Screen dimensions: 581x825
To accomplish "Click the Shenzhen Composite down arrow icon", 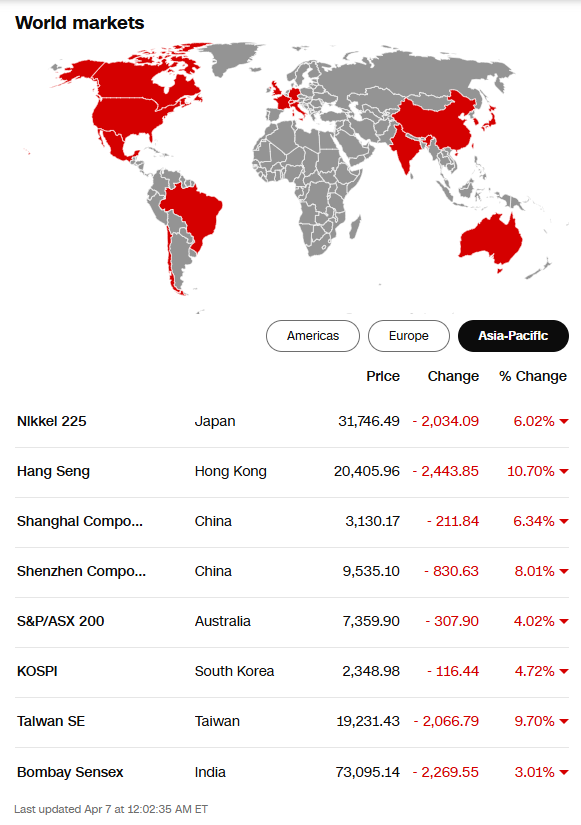I will pos(564,571).
